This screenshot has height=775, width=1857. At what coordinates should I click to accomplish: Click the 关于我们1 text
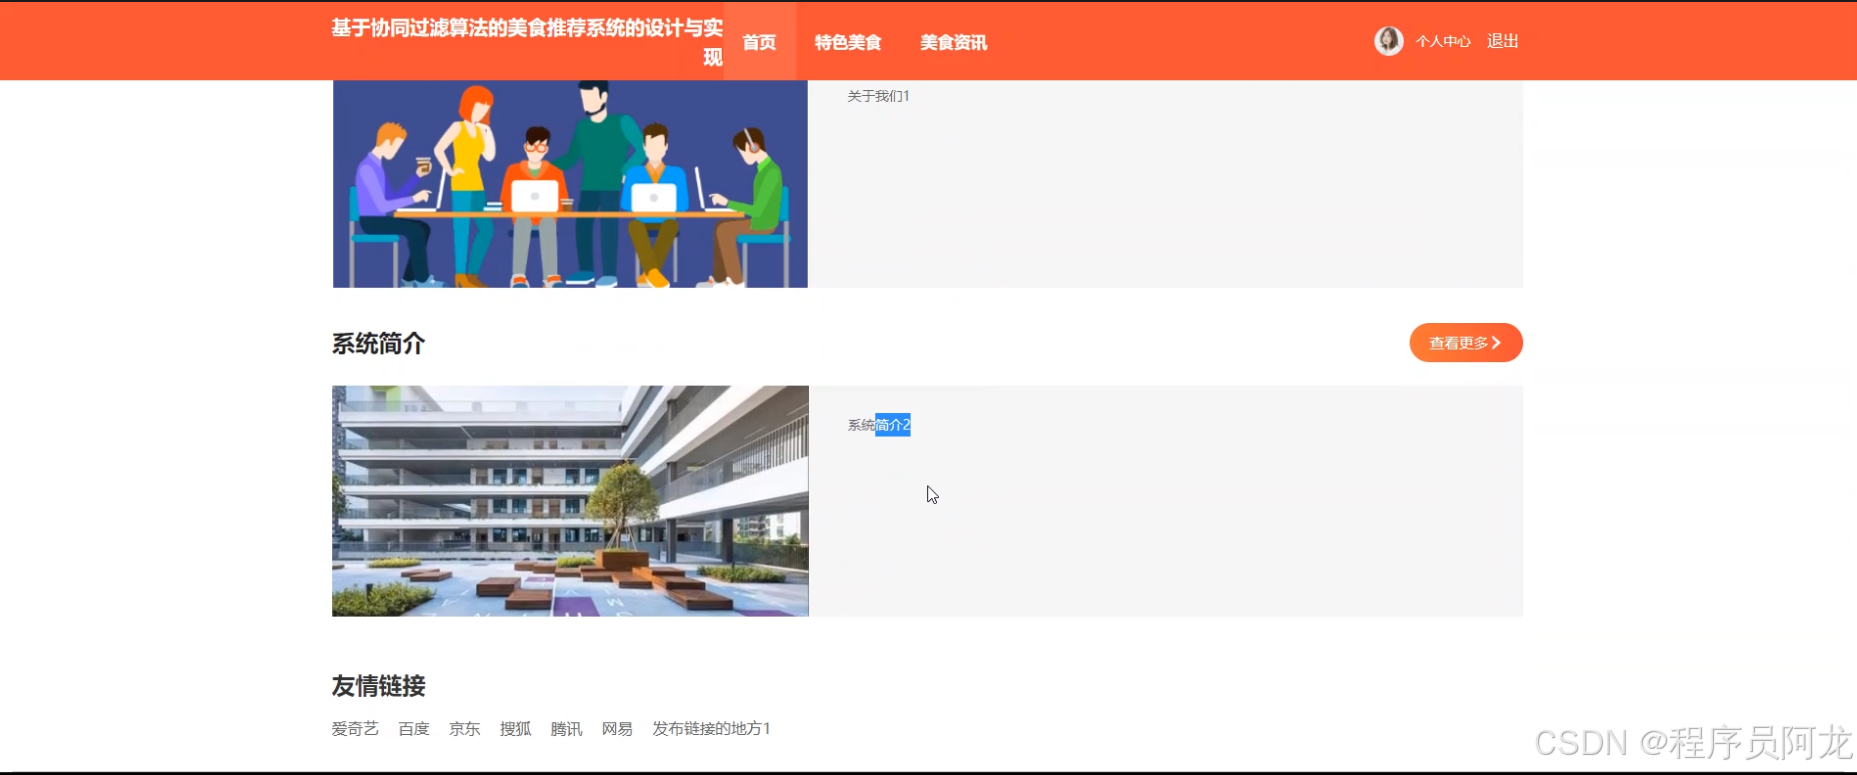point(878,96)
